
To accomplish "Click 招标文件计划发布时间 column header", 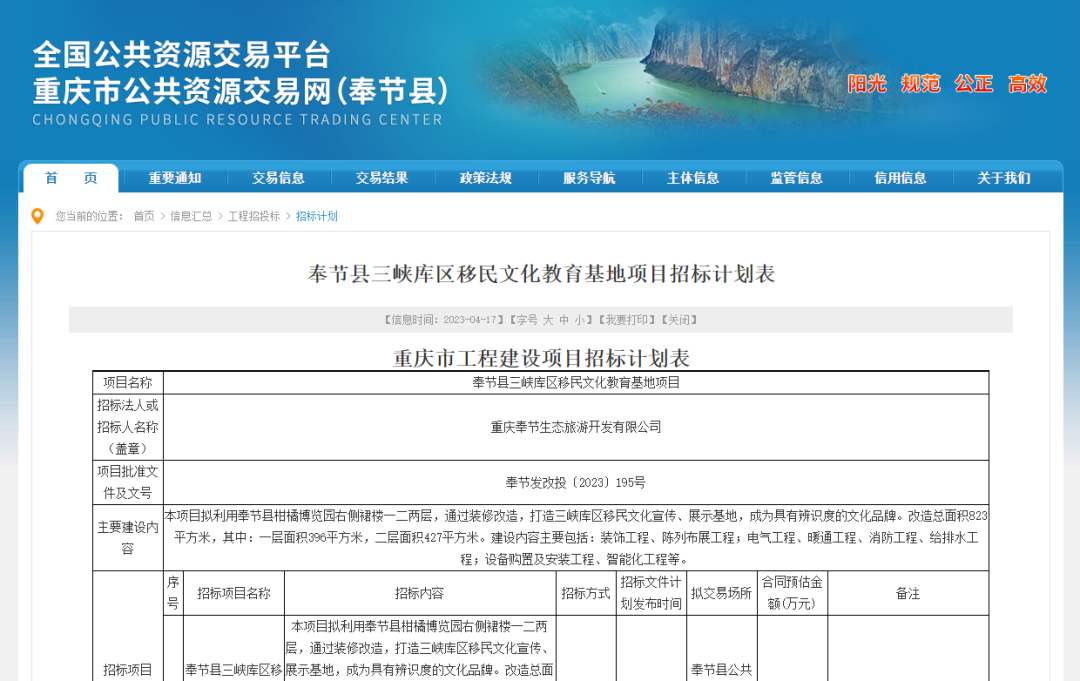I will click(x=651, y=593).
